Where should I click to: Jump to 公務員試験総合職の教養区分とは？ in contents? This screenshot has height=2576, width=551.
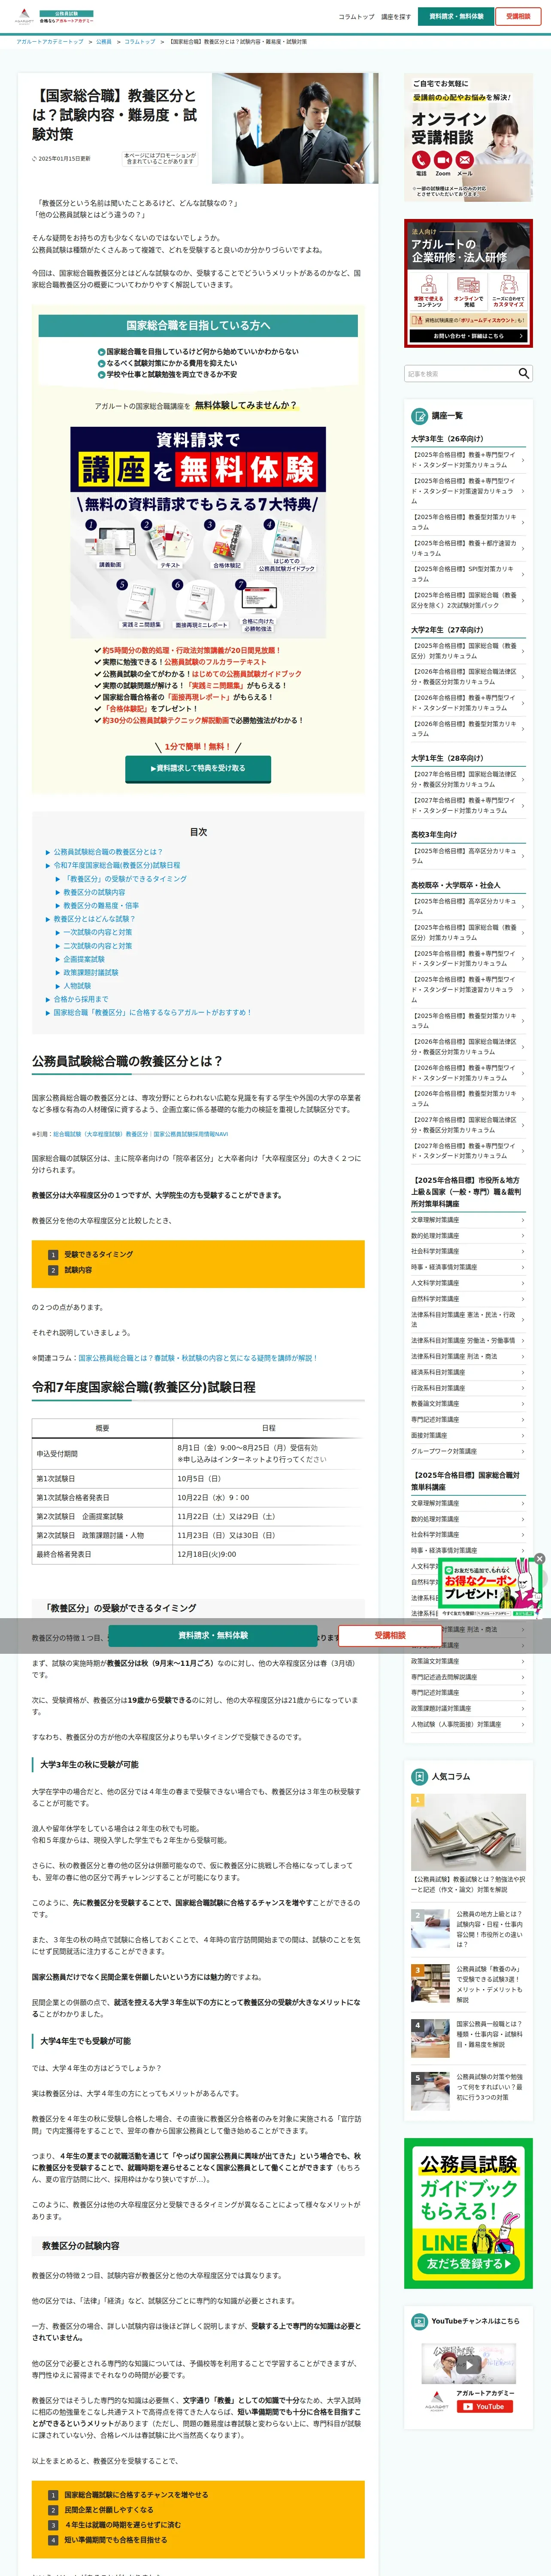(x=108, y=852)
